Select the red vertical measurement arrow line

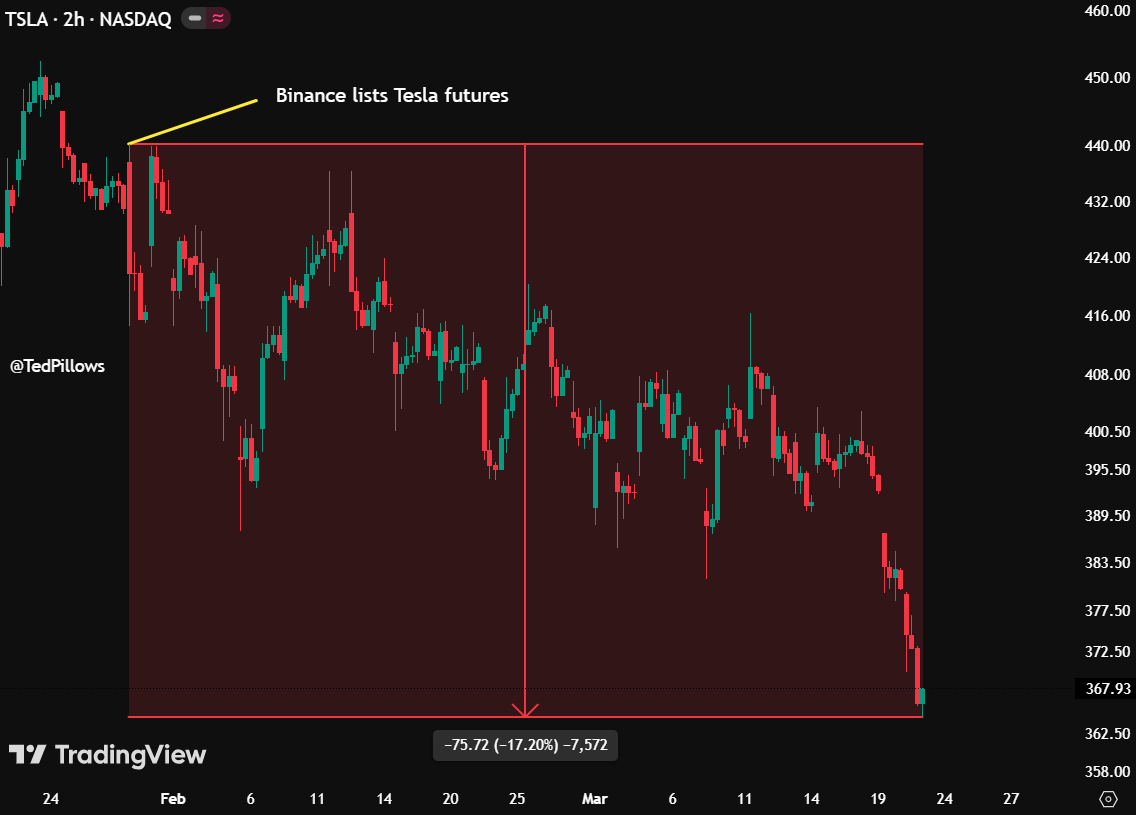(x=525, y=430)
